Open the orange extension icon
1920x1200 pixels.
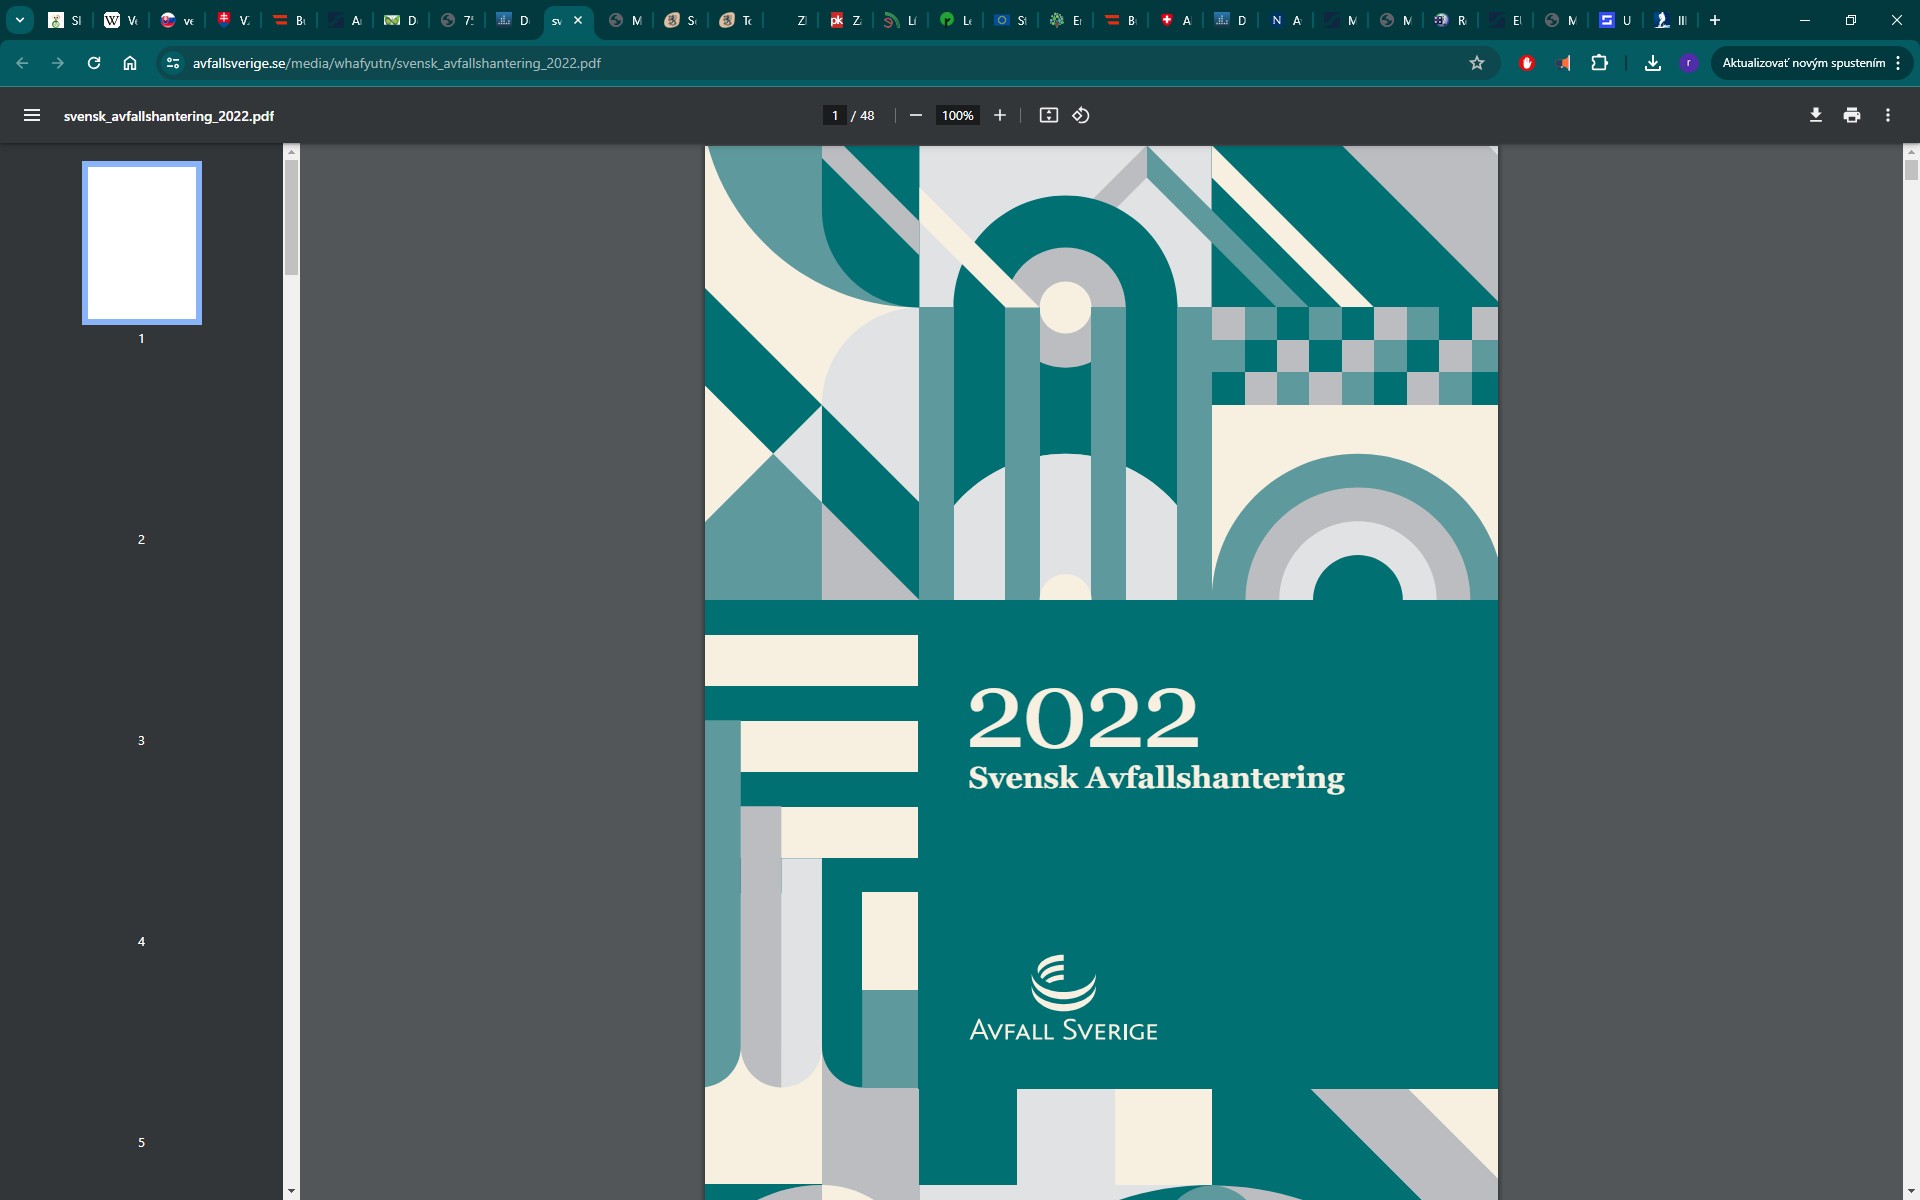tap(1564, 63)
